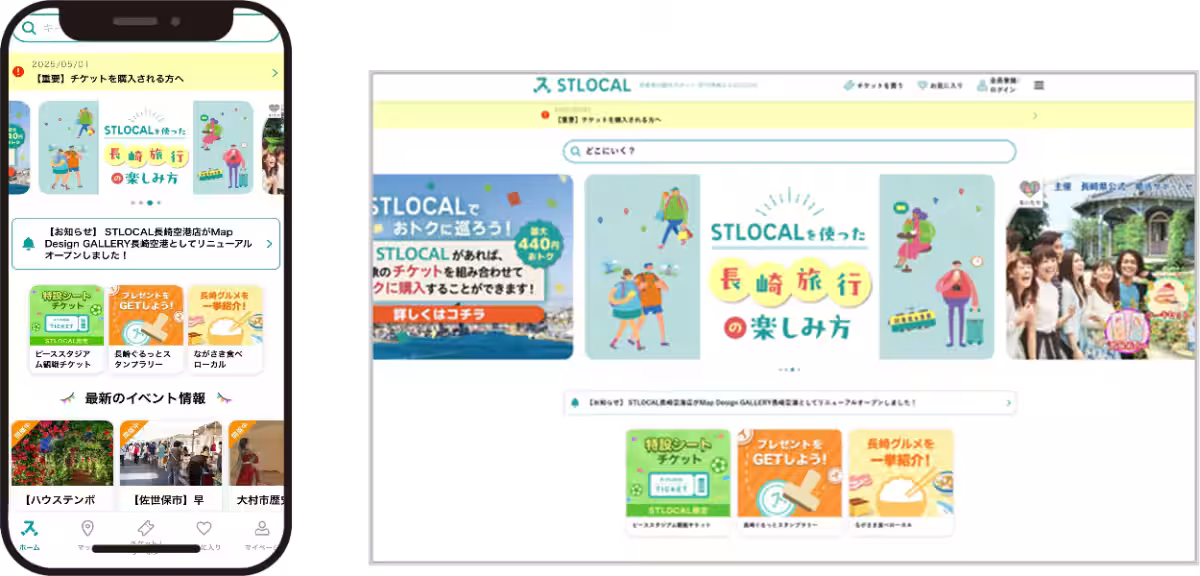
Task: Click the desktop お気に入り label
Action: tap(947, 86)
